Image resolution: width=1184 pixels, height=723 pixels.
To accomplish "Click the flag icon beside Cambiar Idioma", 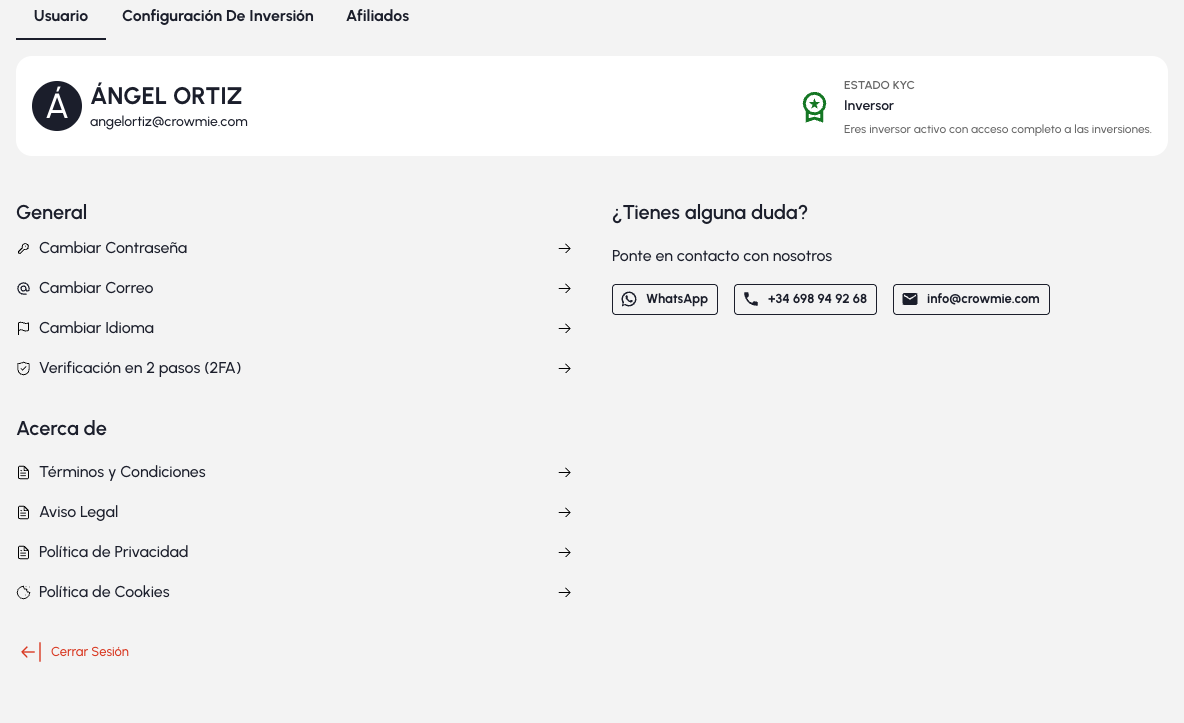I will click(x=23, y=328).
